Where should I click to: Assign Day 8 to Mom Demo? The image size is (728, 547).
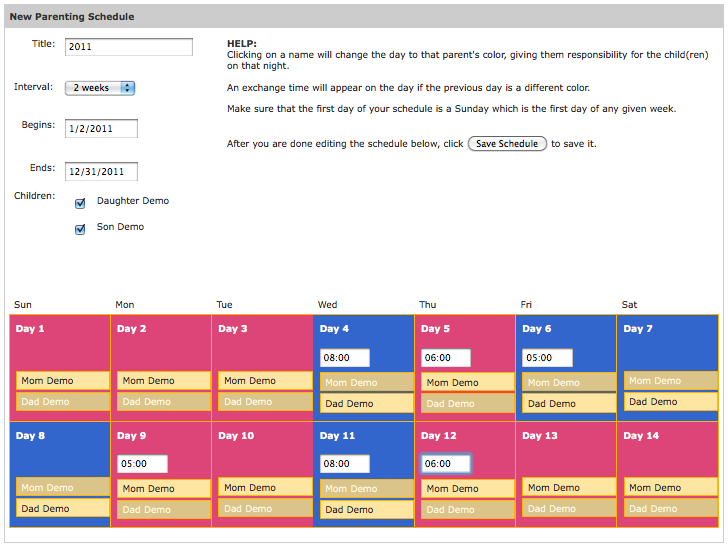63,488
